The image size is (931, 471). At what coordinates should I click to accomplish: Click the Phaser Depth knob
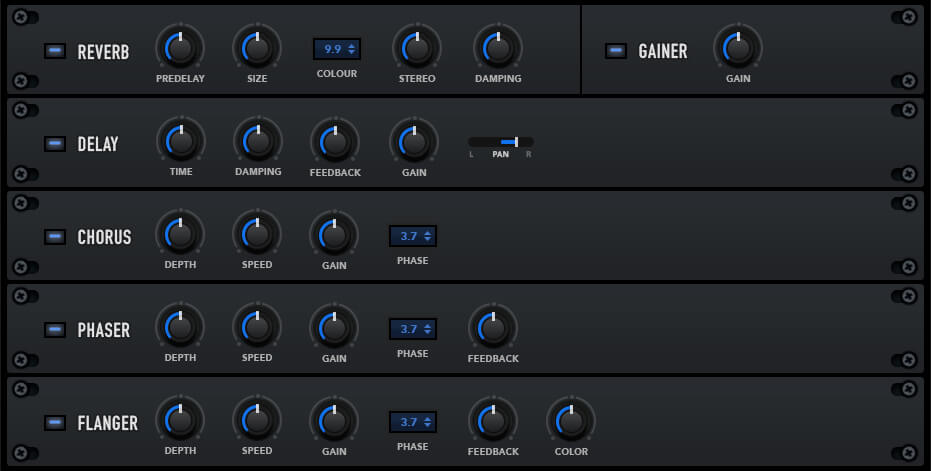point(180,327)
